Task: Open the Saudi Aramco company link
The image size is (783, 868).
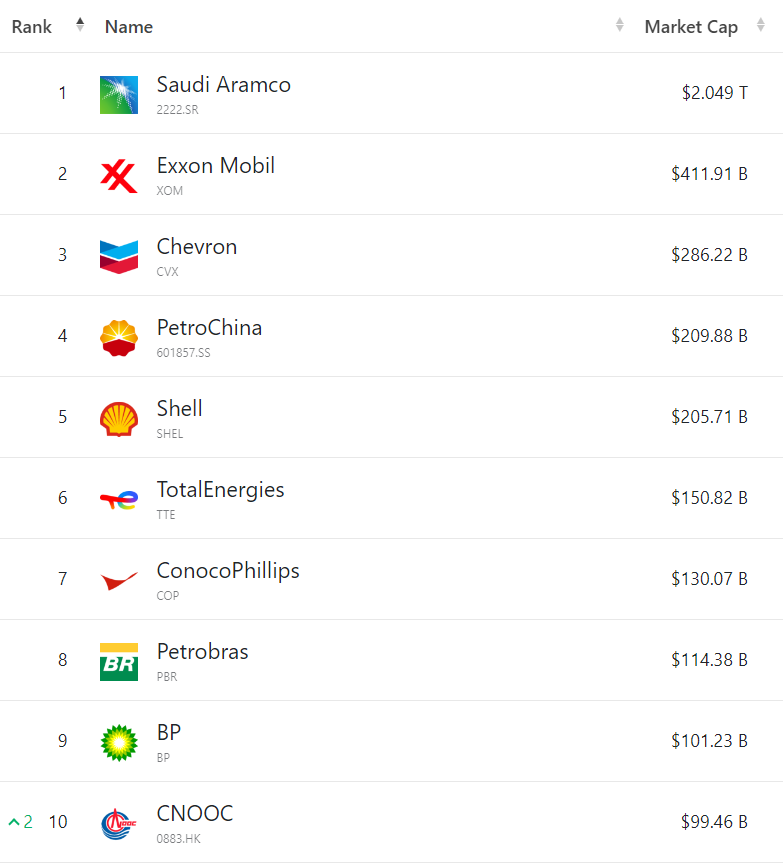Action: 223,84
